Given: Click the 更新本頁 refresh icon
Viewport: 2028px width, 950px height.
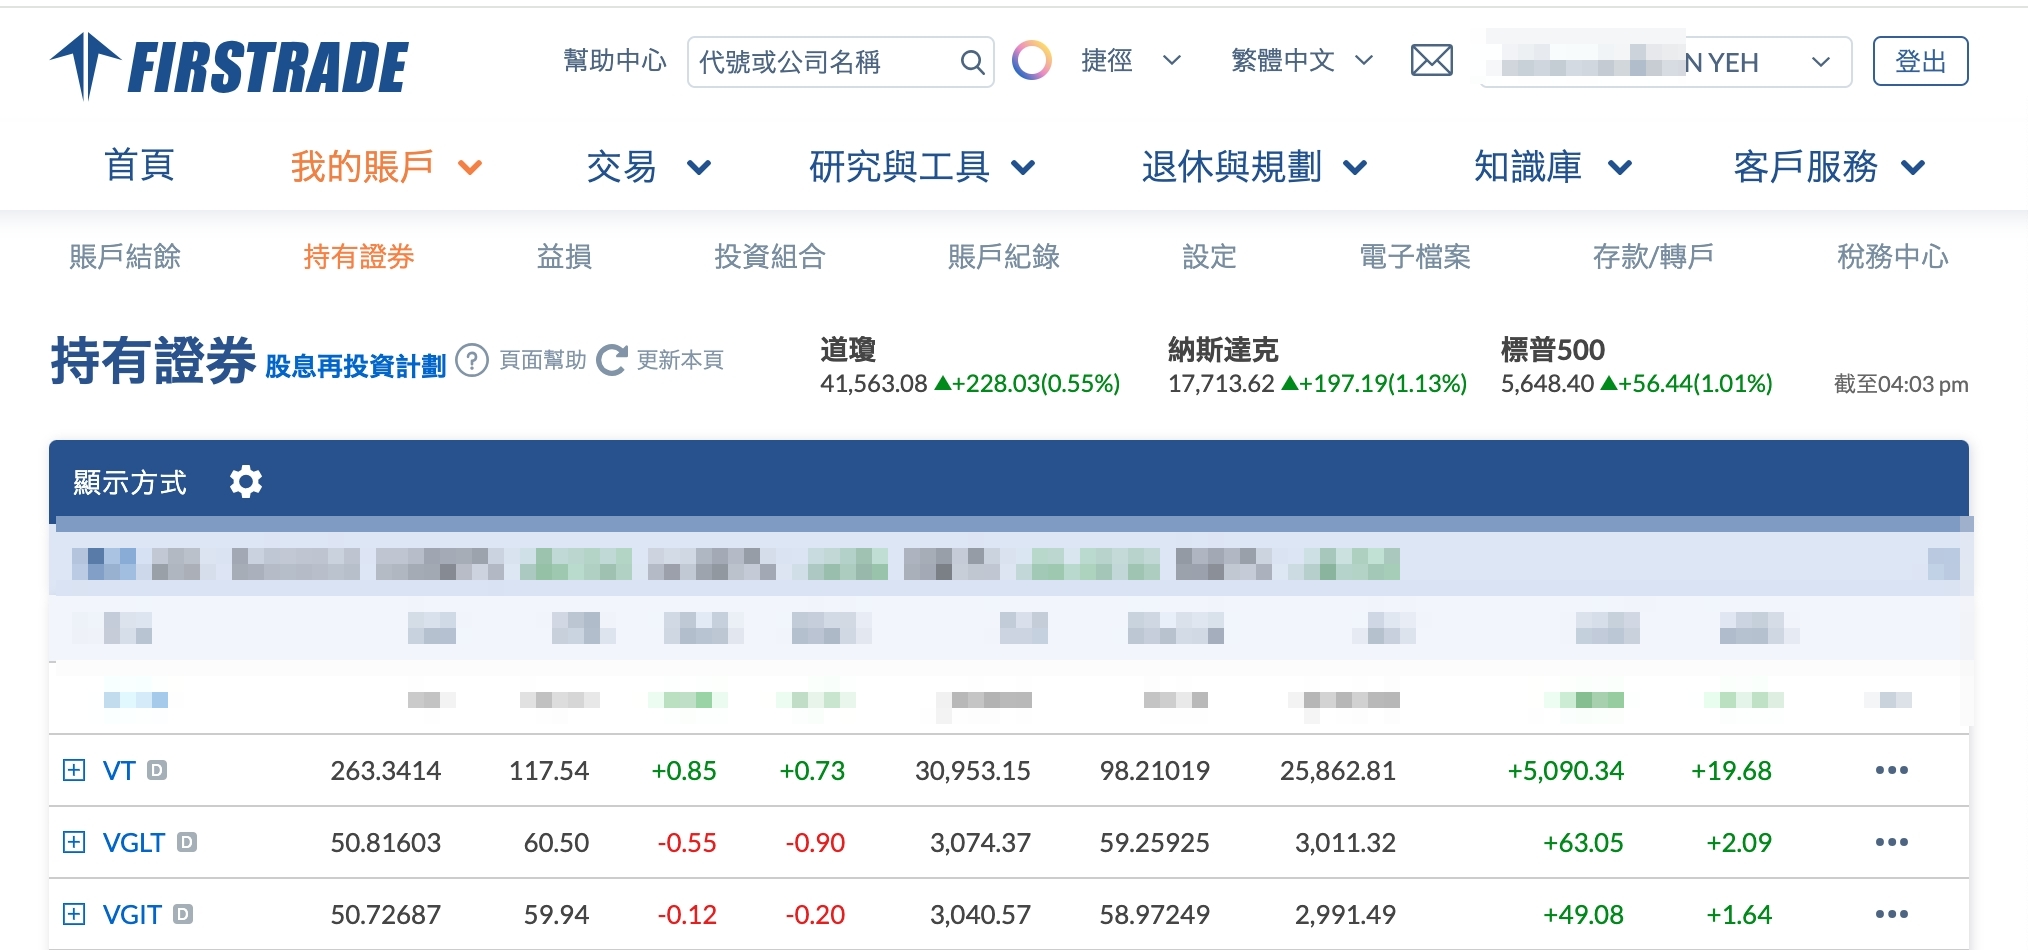Looking at the screenshot, I should click(612, 360).
